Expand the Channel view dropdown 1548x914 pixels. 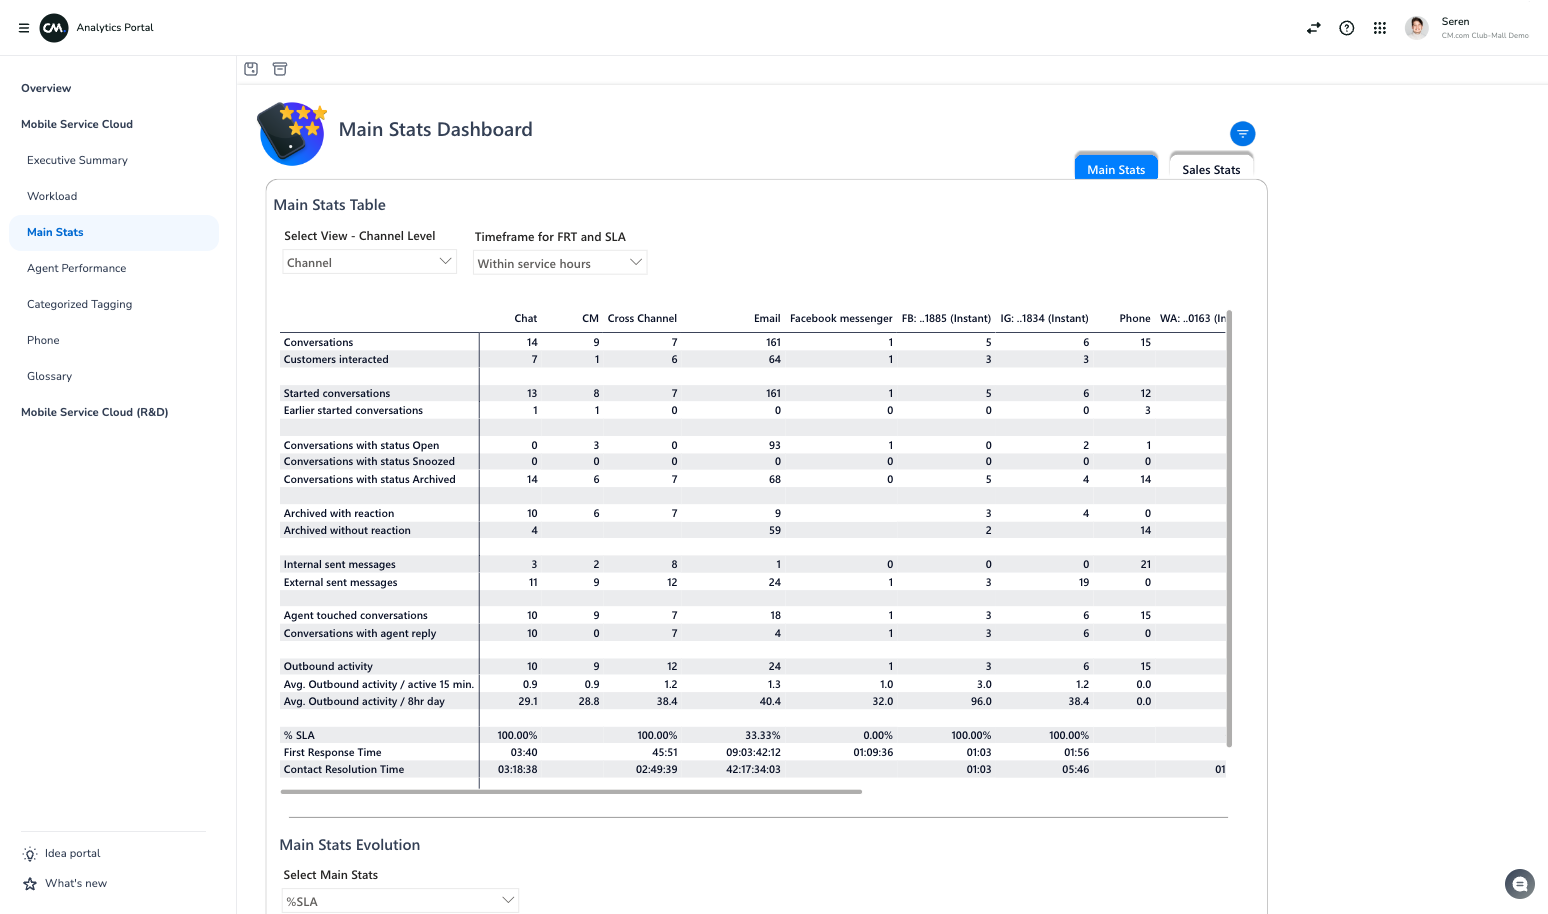[369, 262]
